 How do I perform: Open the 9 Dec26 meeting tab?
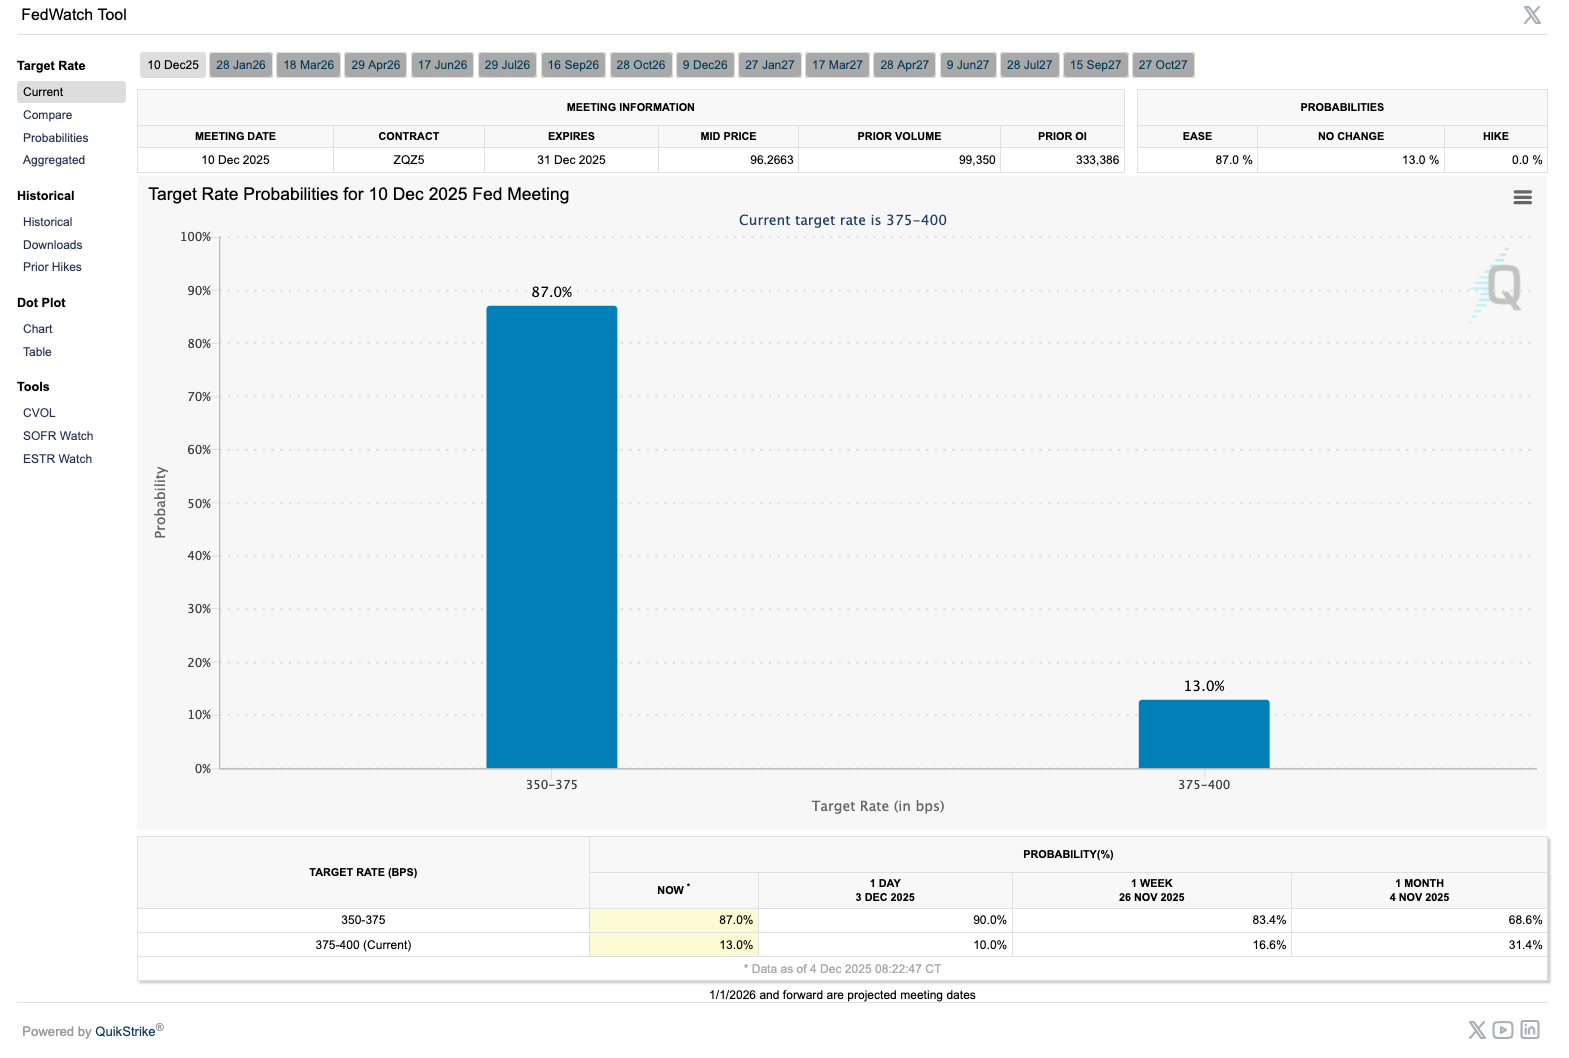point(705,65)
